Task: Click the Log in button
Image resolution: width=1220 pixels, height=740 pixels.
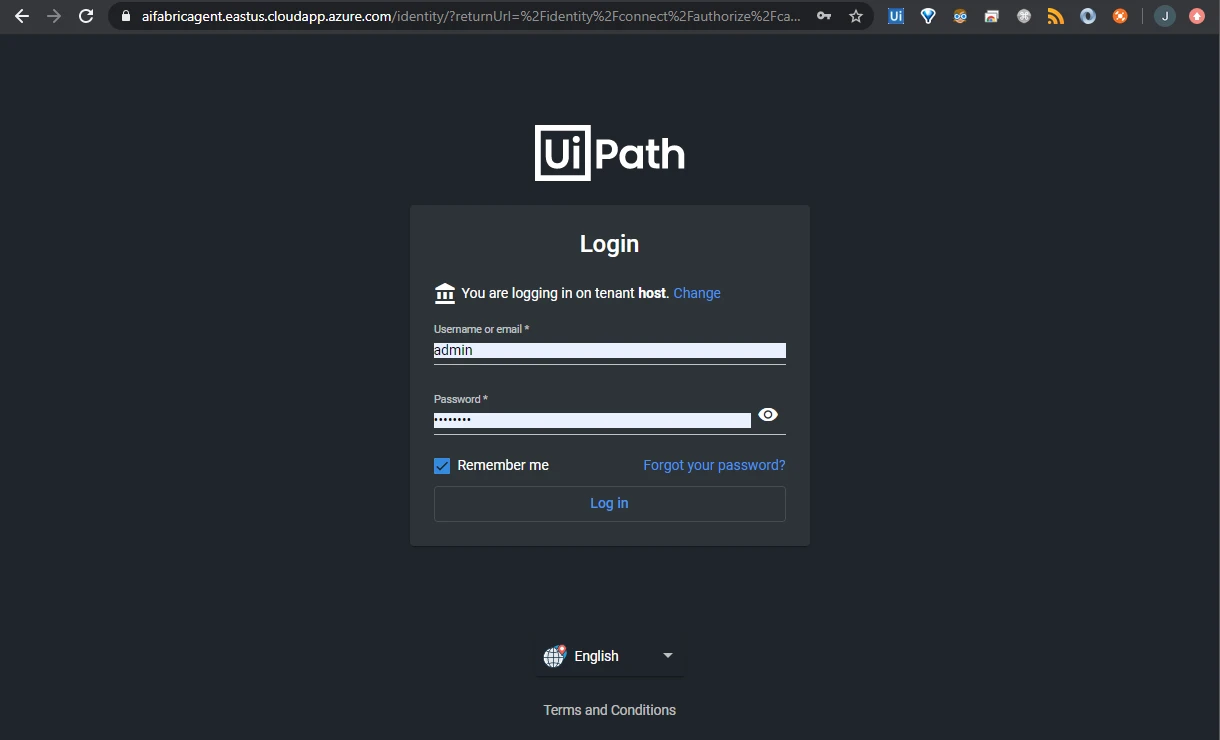Action: tap(610, 503)
